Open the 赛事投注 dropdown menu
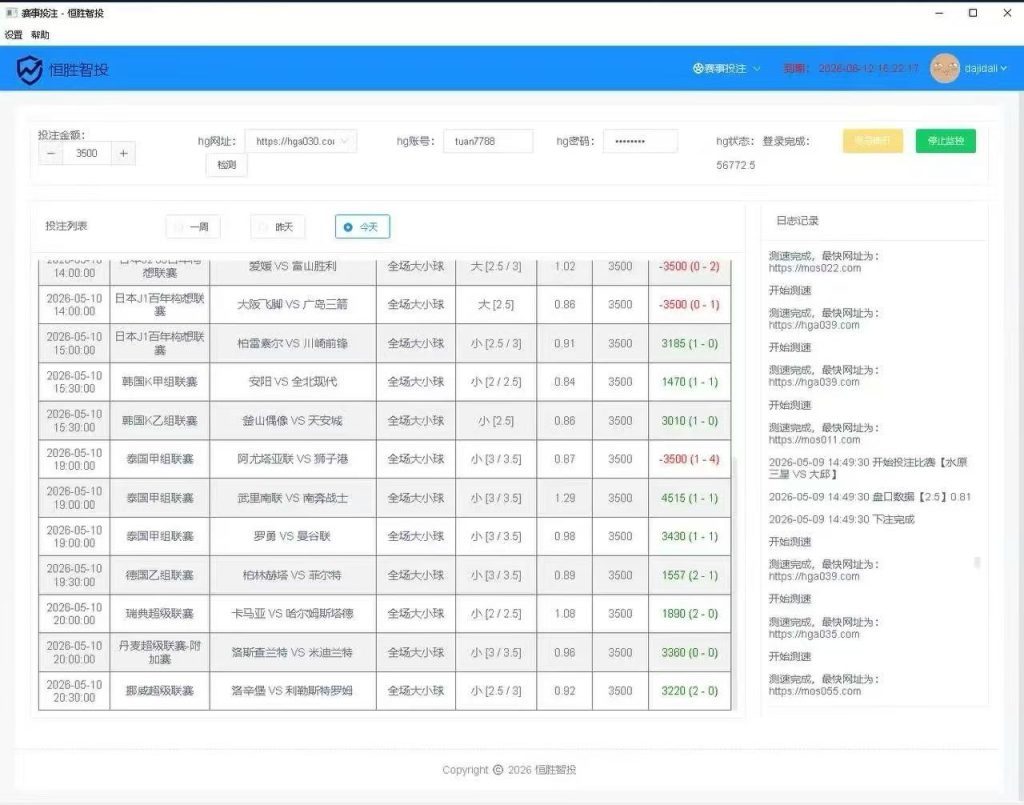Viewport: 1024px width, 805px height. (727, 68)
